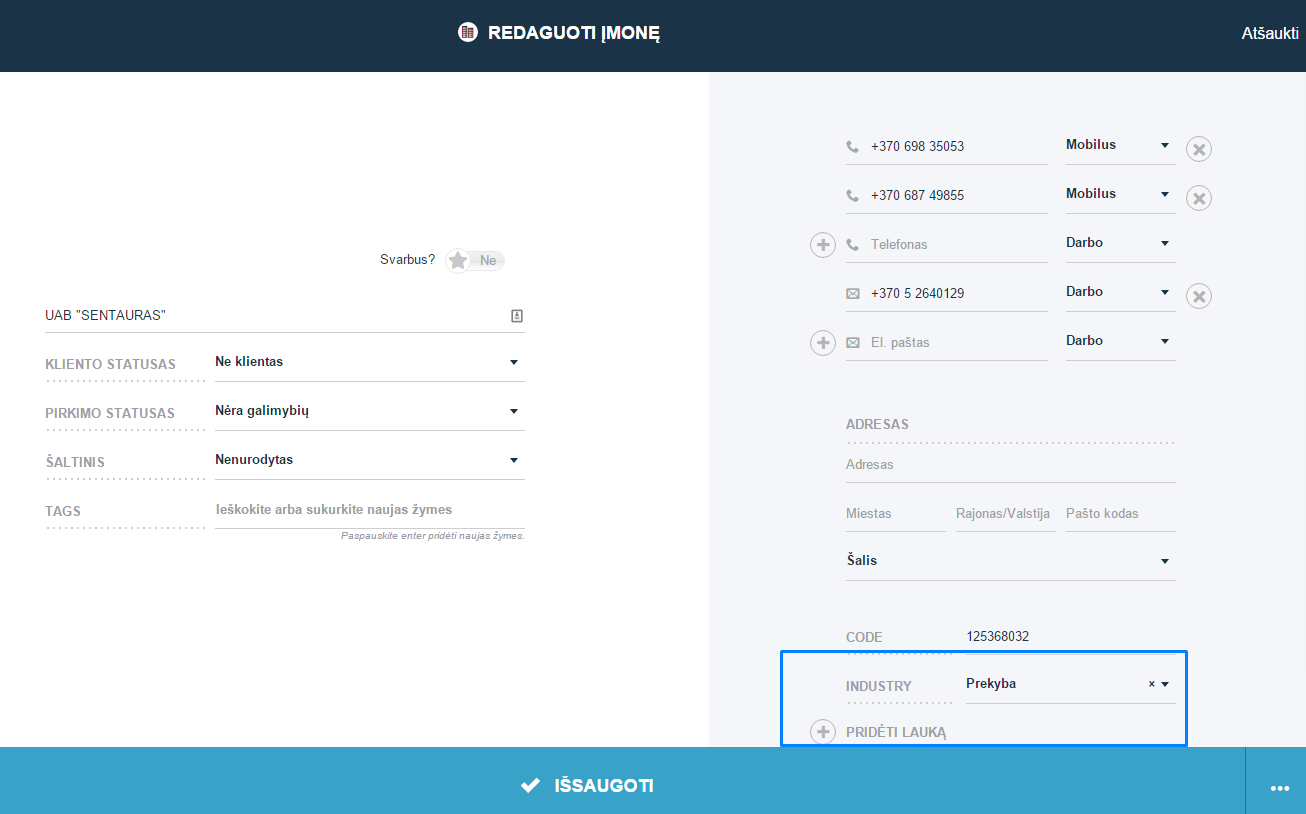Click Pridėti lauką to add a field

click(896, 732)
